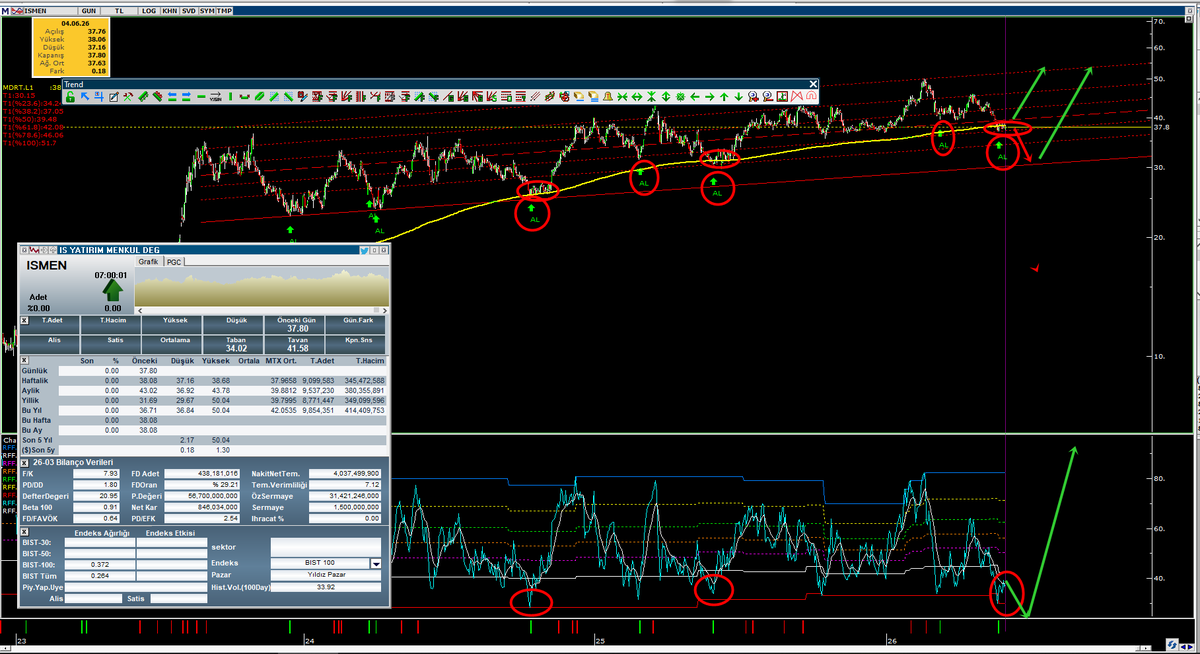Click the Ortalama button
The width and height of the screenshot is (1200, 654).
pos(171,344)
